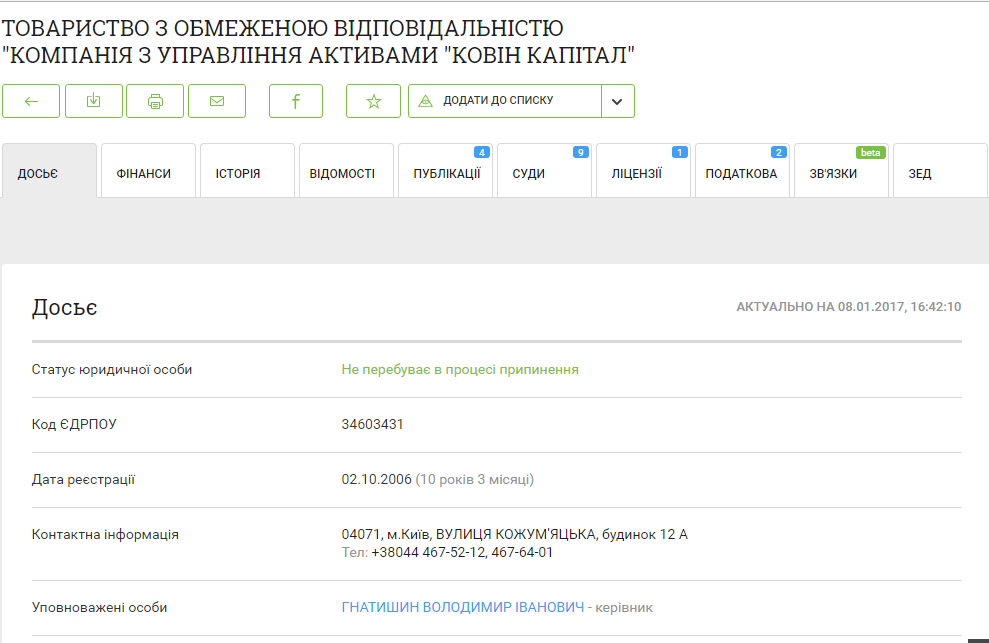Viewport: 989px width, 643px height.
Task: Send dossier by email envelope icon
Action: (x=217, y=101)
